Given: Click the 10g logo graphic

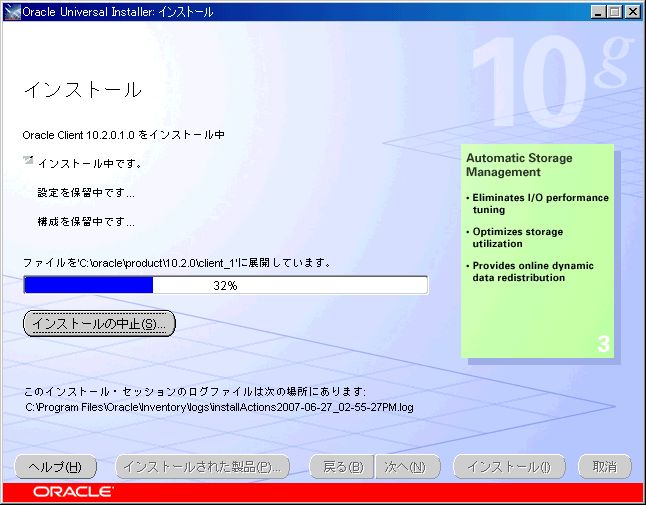Looking at the screenshot, I should (550, 80).
